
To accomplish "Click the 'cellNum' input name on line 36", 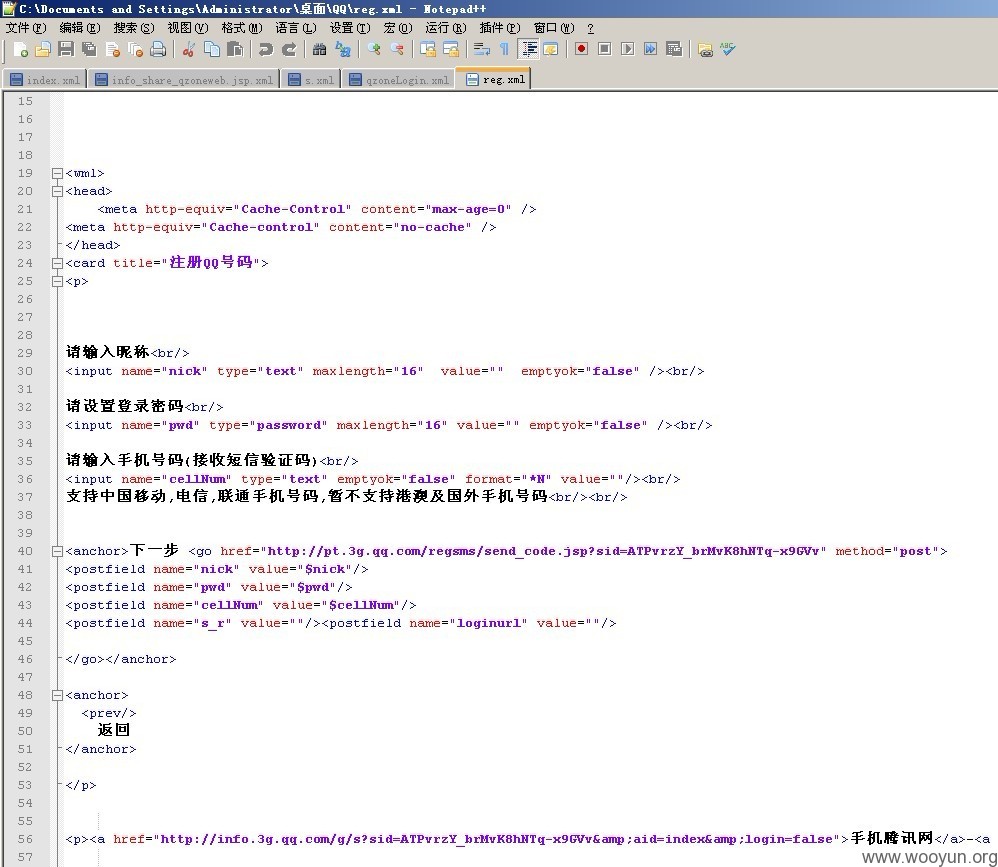I will (197, 479).
